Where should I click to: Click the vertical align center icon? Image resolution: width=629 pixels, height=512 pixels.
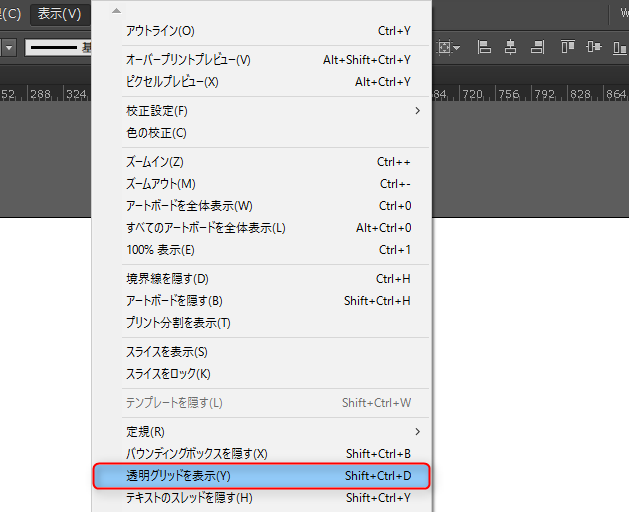coord(595,47)
